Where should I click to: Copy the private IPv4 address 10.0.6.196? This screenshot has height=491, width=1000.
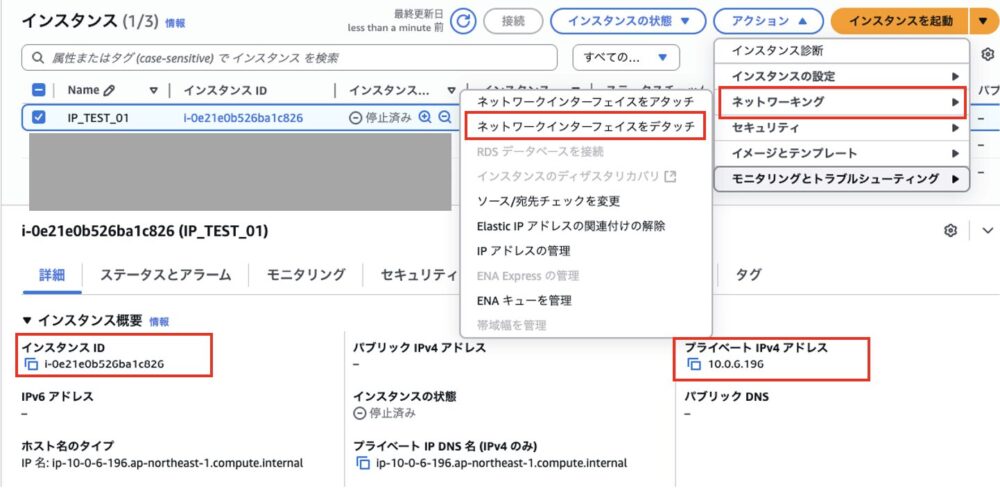(694, 363)
